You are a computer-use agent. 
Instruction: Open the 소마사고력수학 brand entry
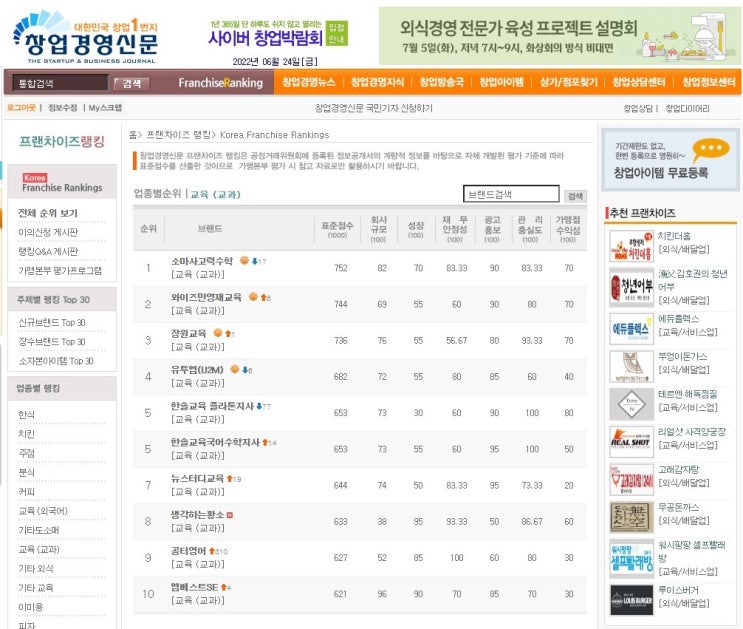(202, 261)
